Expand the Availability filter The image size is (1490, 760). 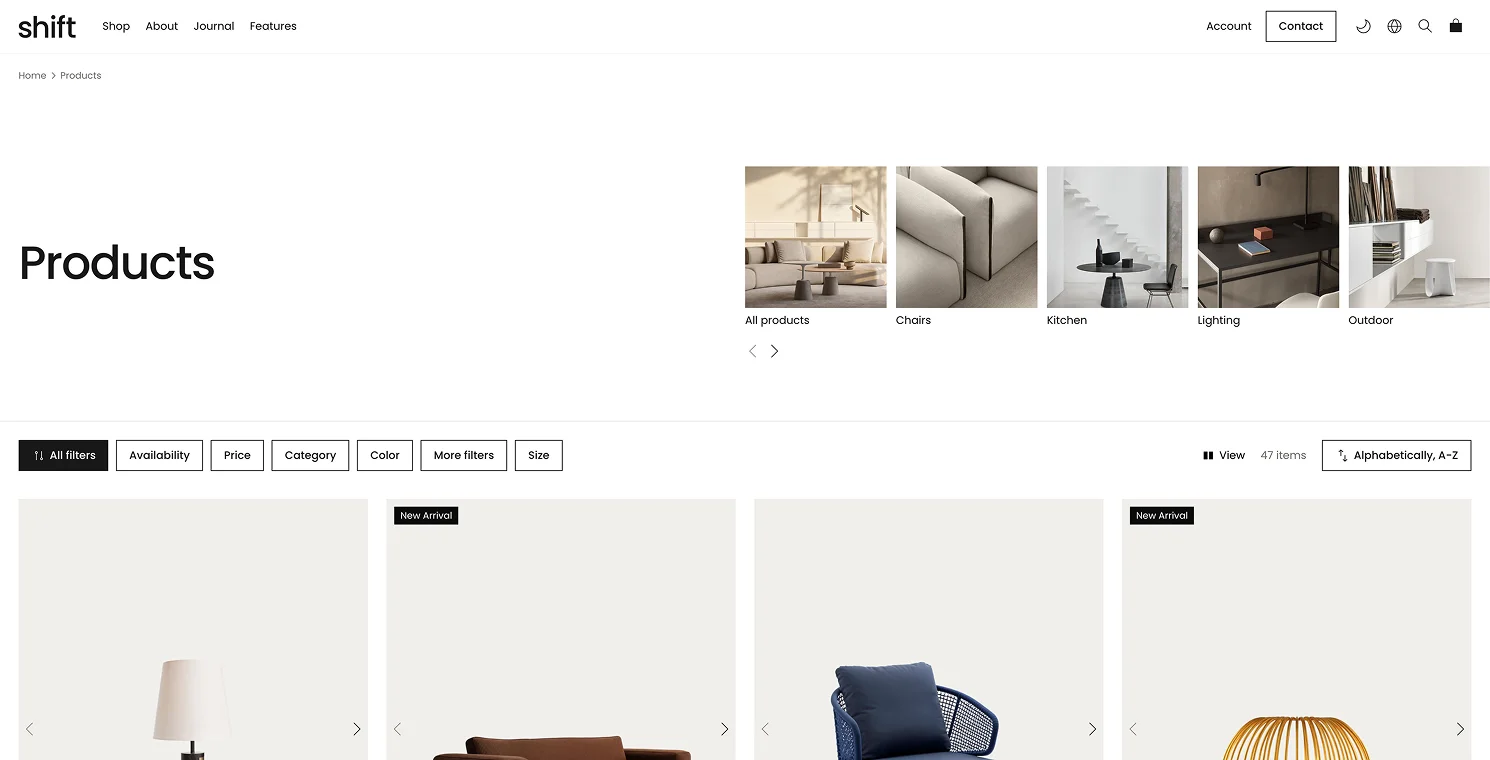159,455
